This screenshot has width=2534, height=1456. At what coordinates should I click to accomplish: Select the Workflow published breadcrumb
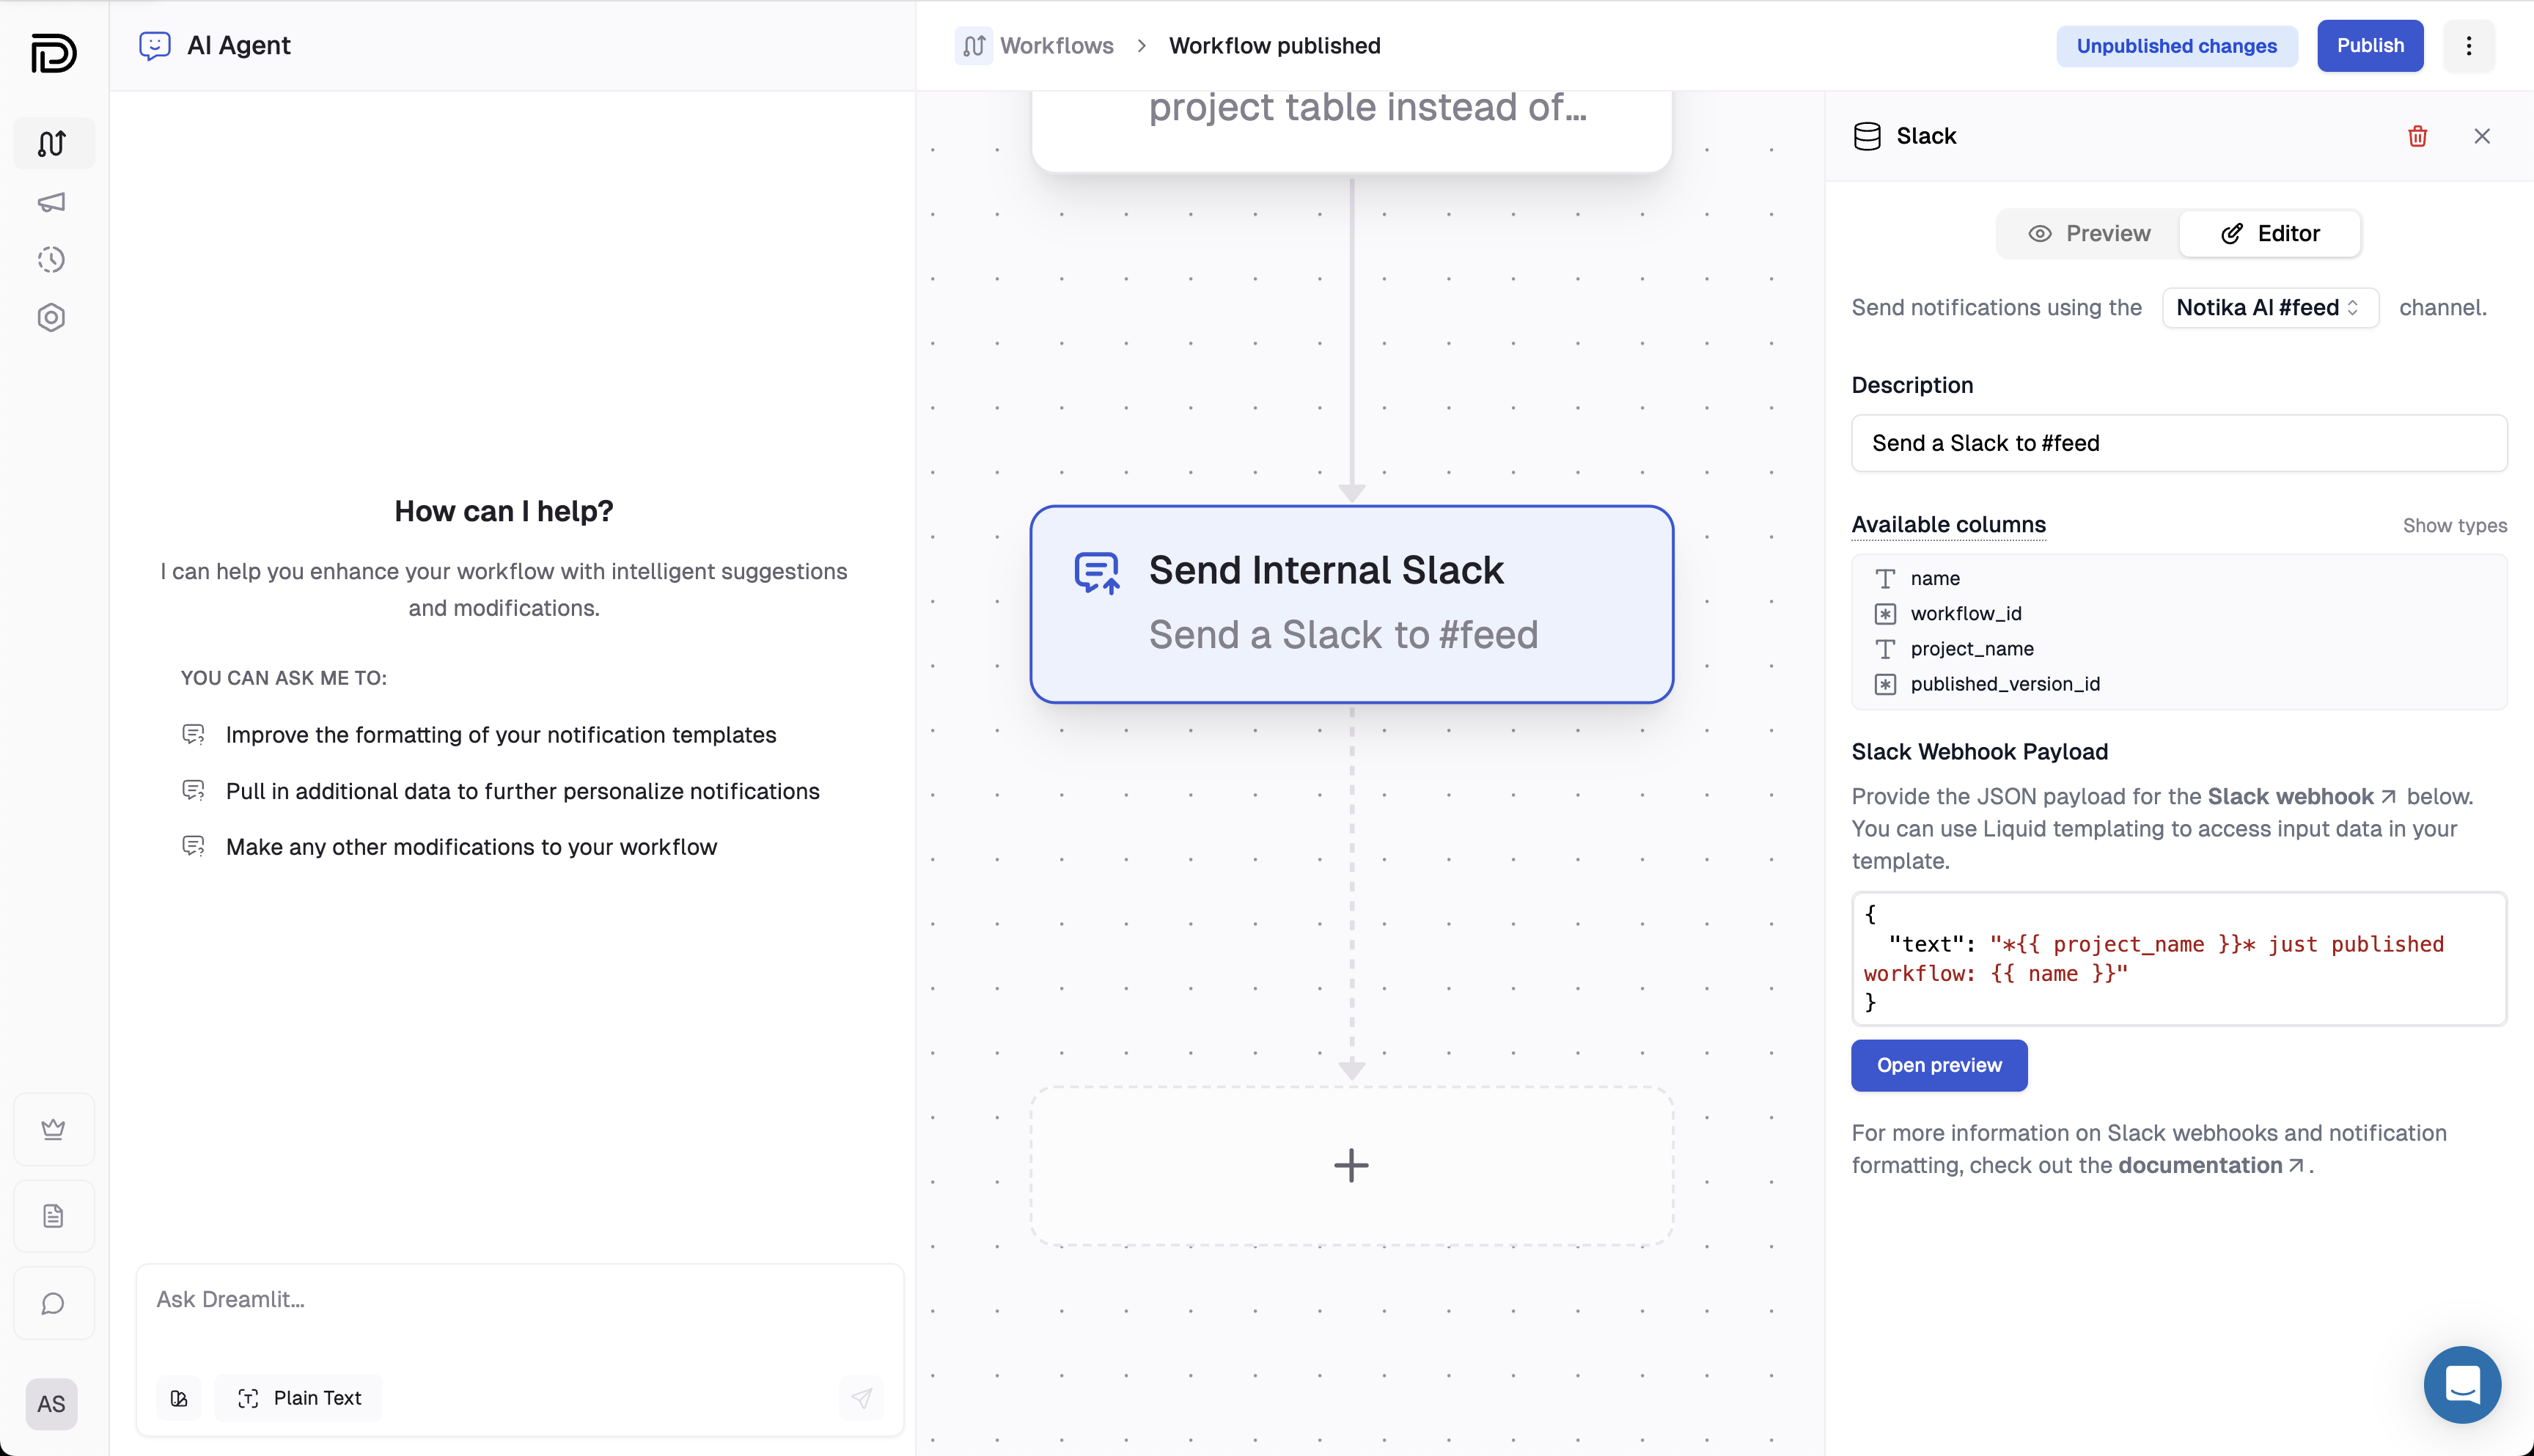(x=1274, y=45)
